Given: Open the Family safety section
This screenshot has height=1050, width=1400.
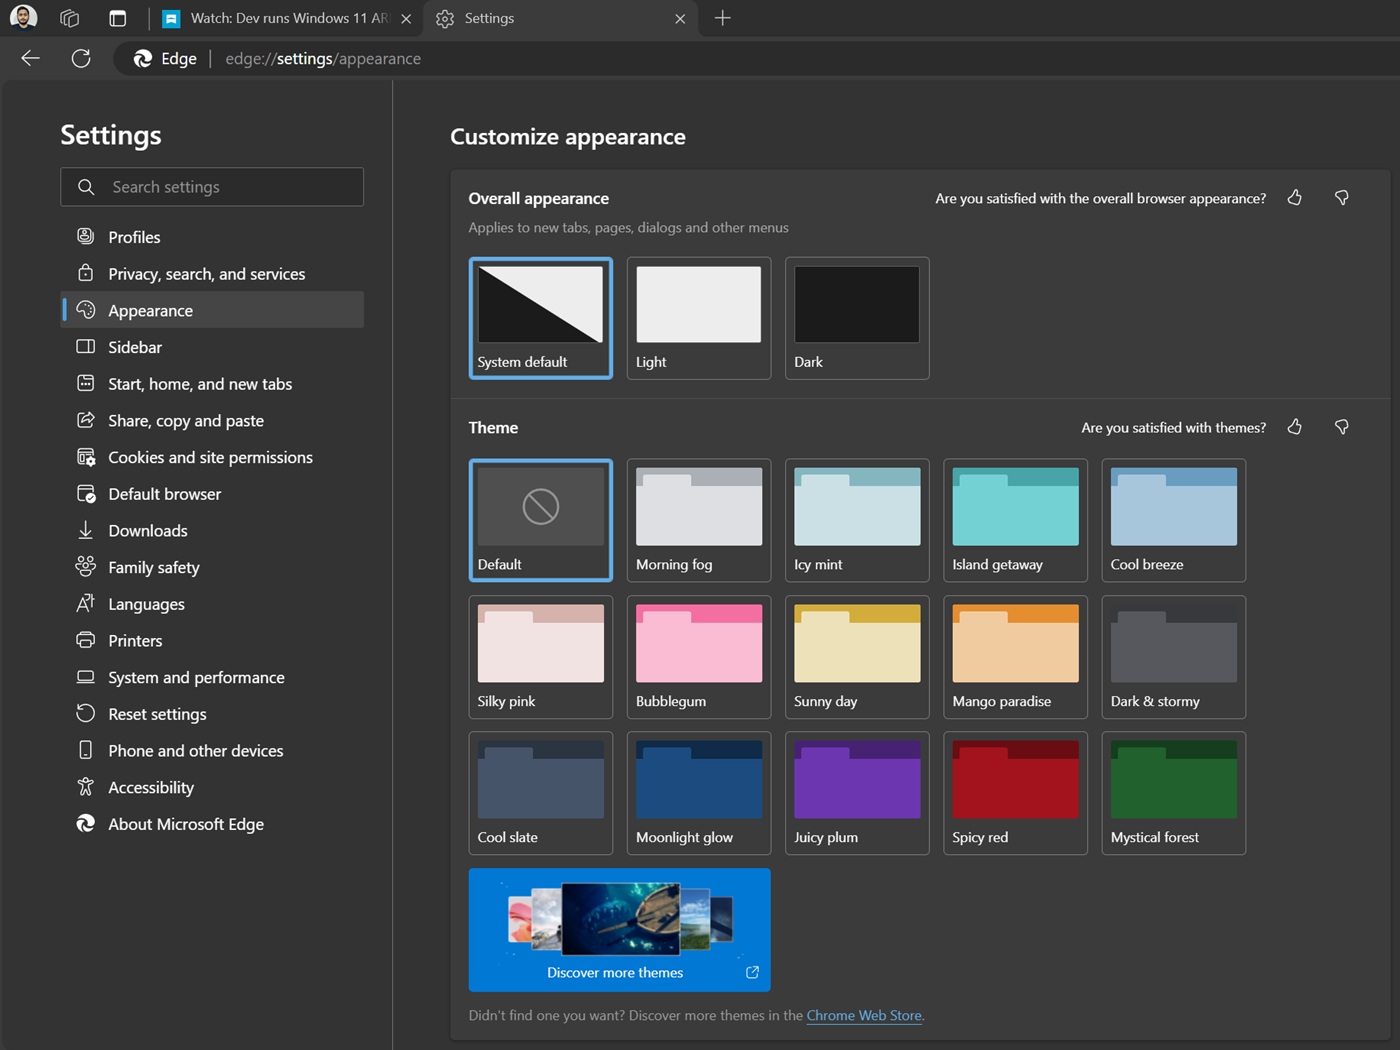Looking at the screenshot, I should 152,567.
